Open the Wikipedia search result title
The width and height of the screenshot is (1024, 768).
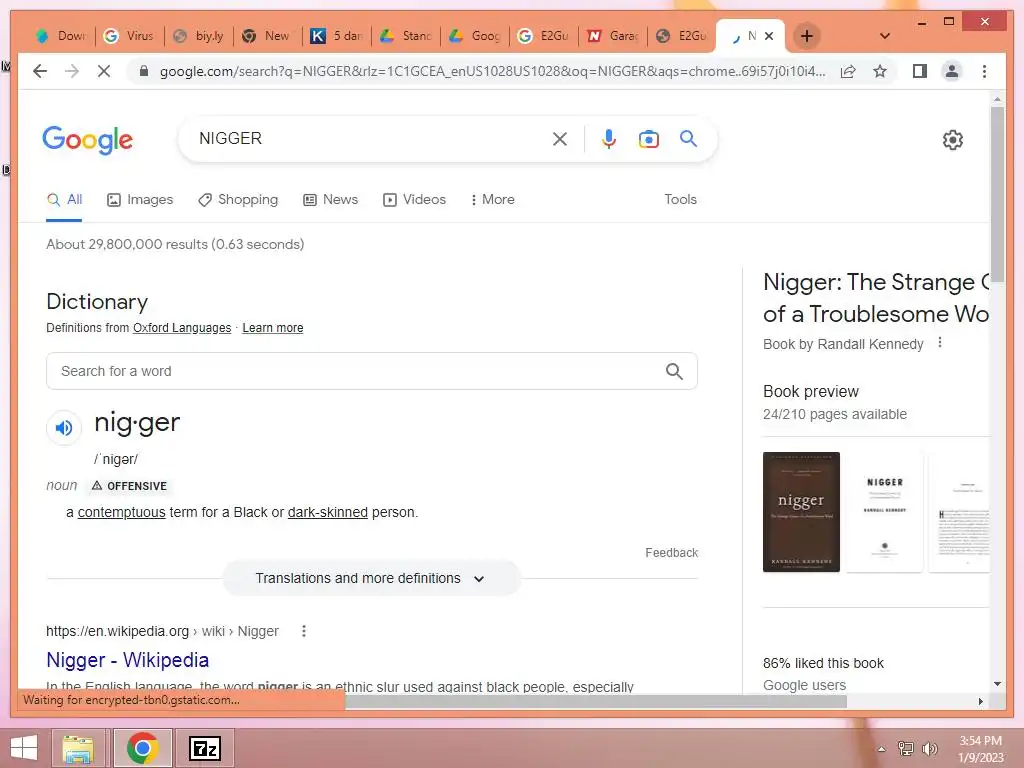127,660
